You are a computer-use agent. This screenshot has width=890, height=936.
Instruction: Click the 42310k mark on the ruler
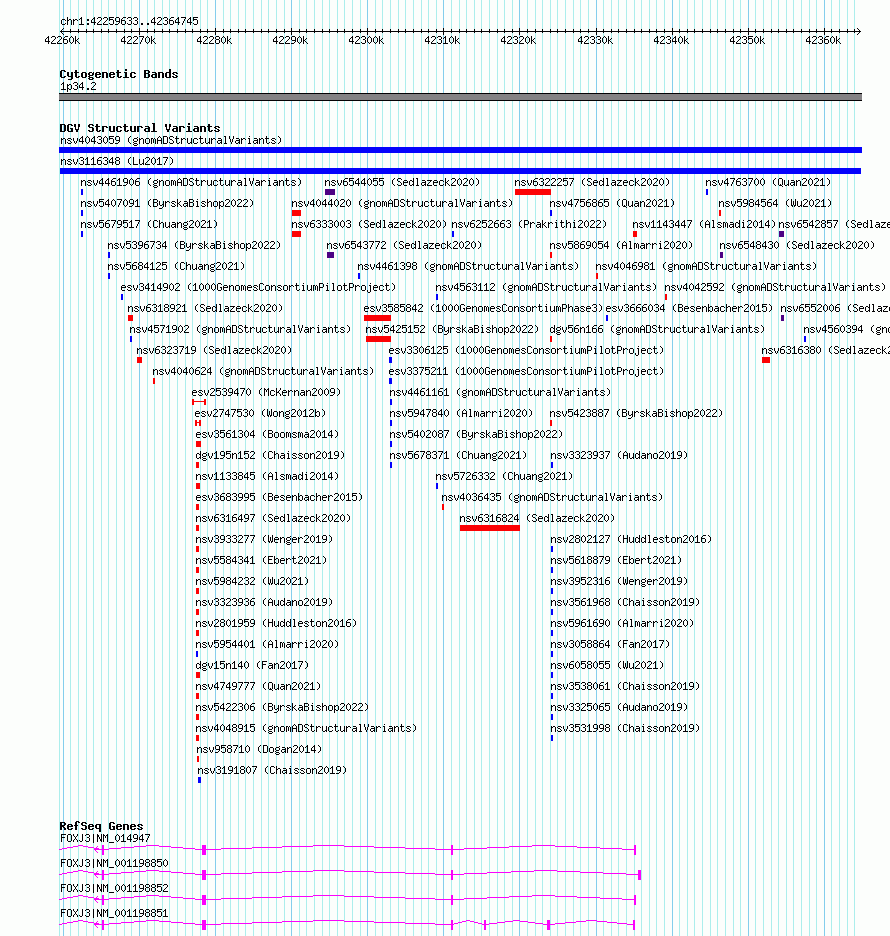(442, 40)
